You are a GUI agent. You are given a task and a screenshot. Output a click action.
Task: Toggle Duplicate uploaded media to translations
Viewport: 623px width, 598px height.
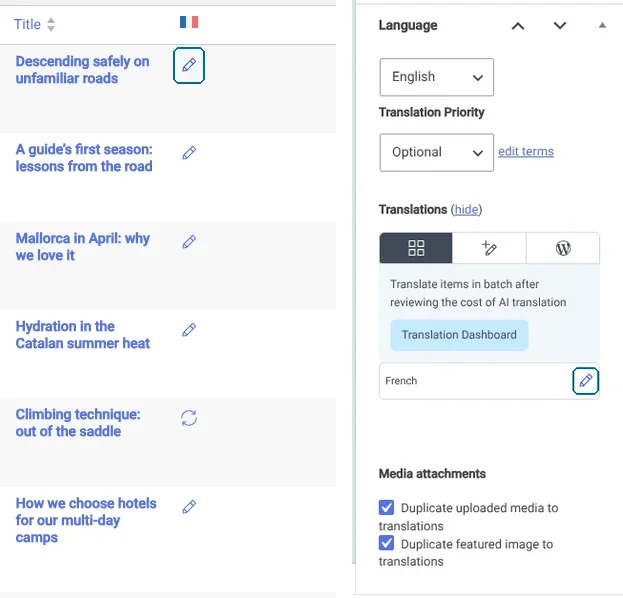(x=386, y=507)
